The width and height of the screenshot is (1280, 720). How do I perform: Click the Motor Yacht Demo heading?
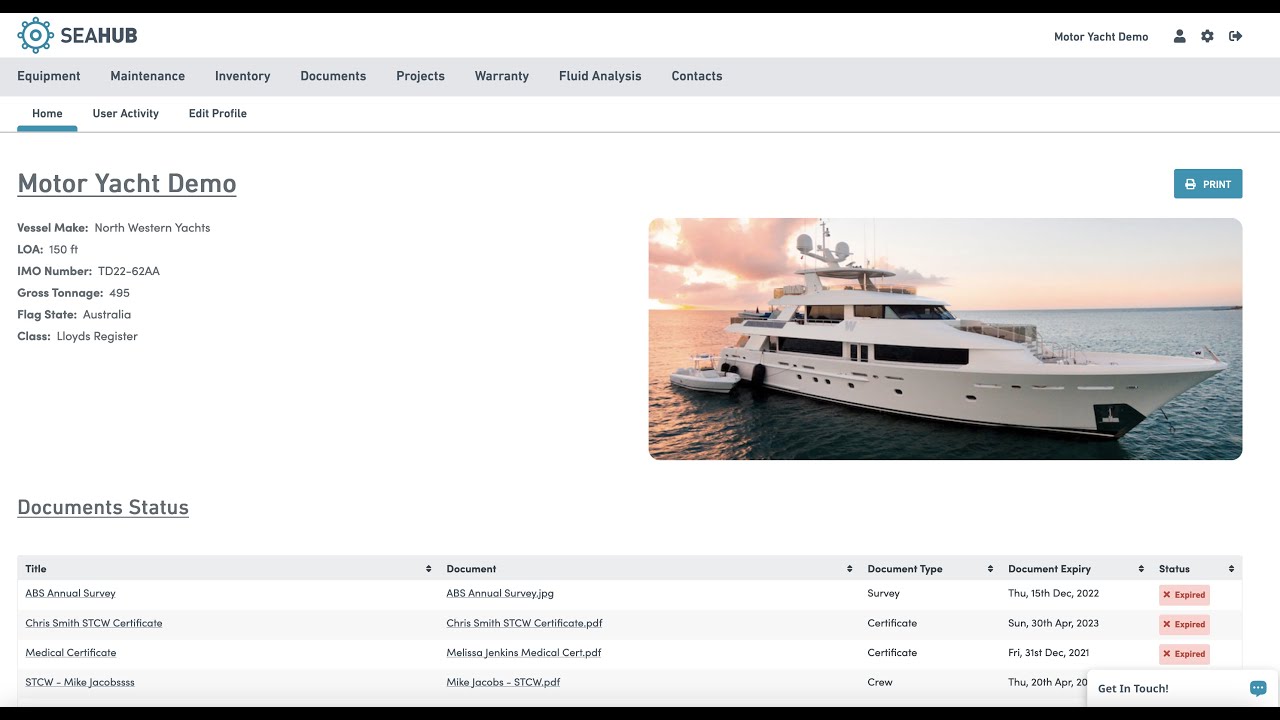pyautogui.click(x=127, y=184)
